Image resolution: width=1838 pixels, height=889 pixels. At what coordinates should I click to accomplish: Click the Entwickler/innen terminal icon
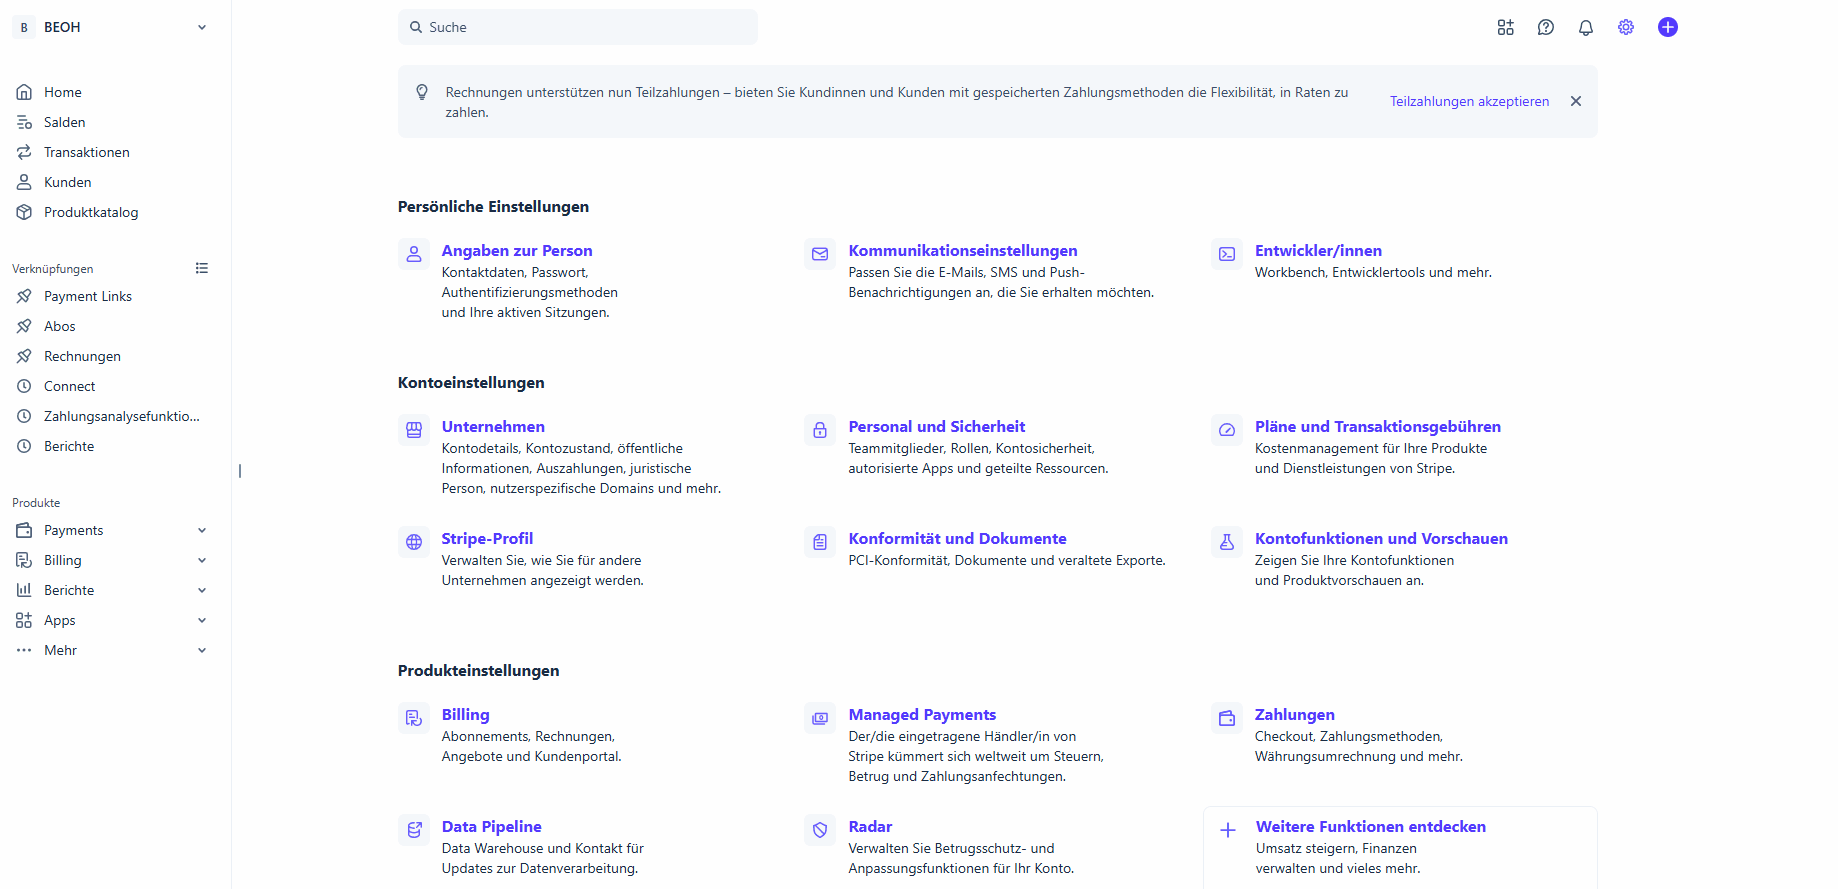[x=1227, y=254]
